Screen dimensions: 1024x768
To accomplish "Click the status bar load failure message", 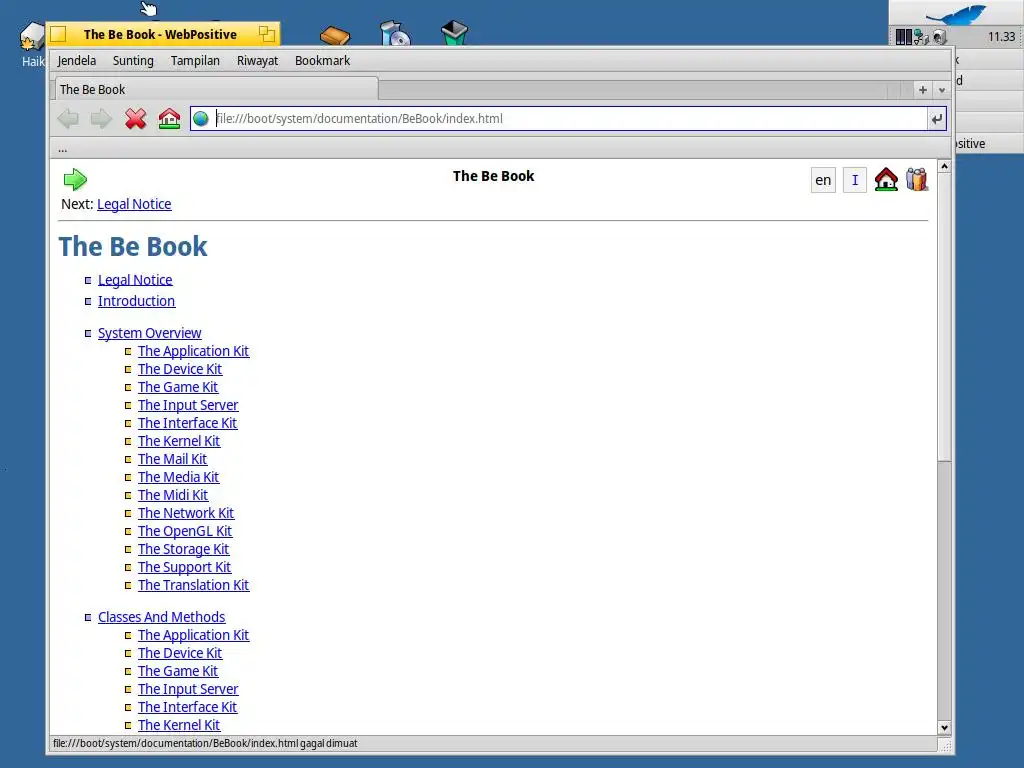I will tap(205, 743).
